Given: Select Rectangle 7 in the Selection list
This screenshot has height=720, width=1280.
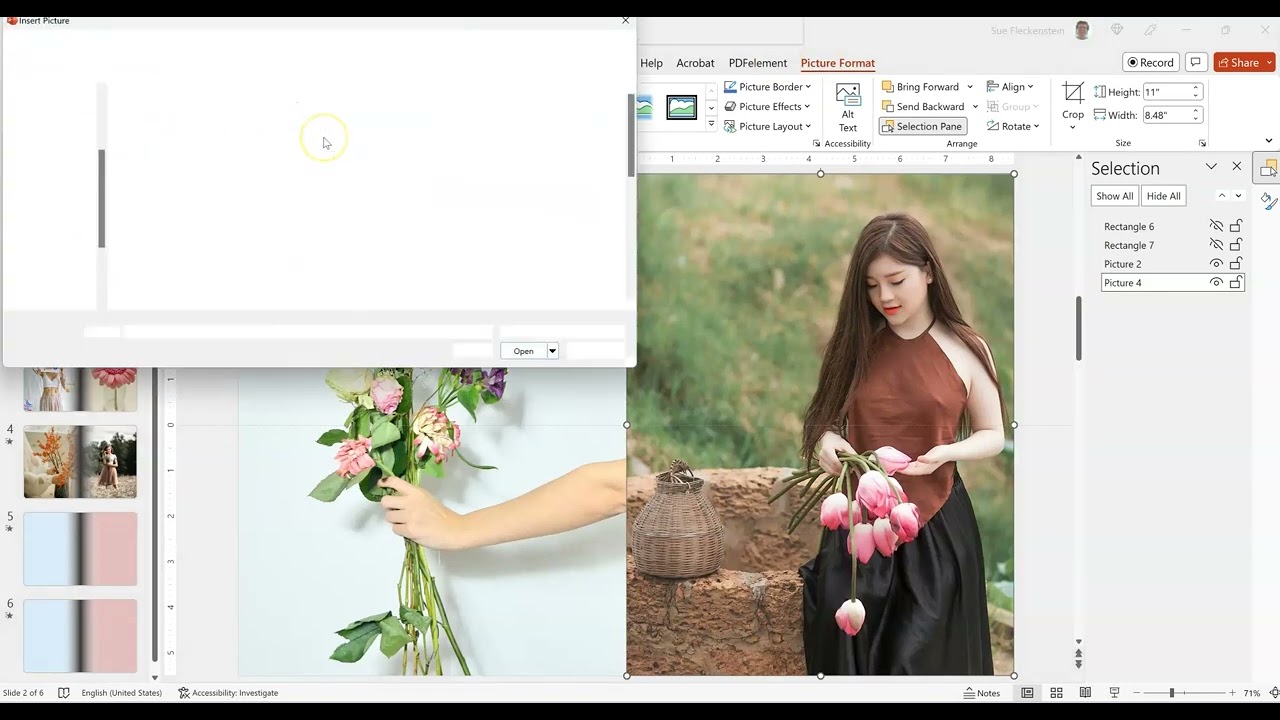Looking at the screenshot, I should coord(1129,245).
